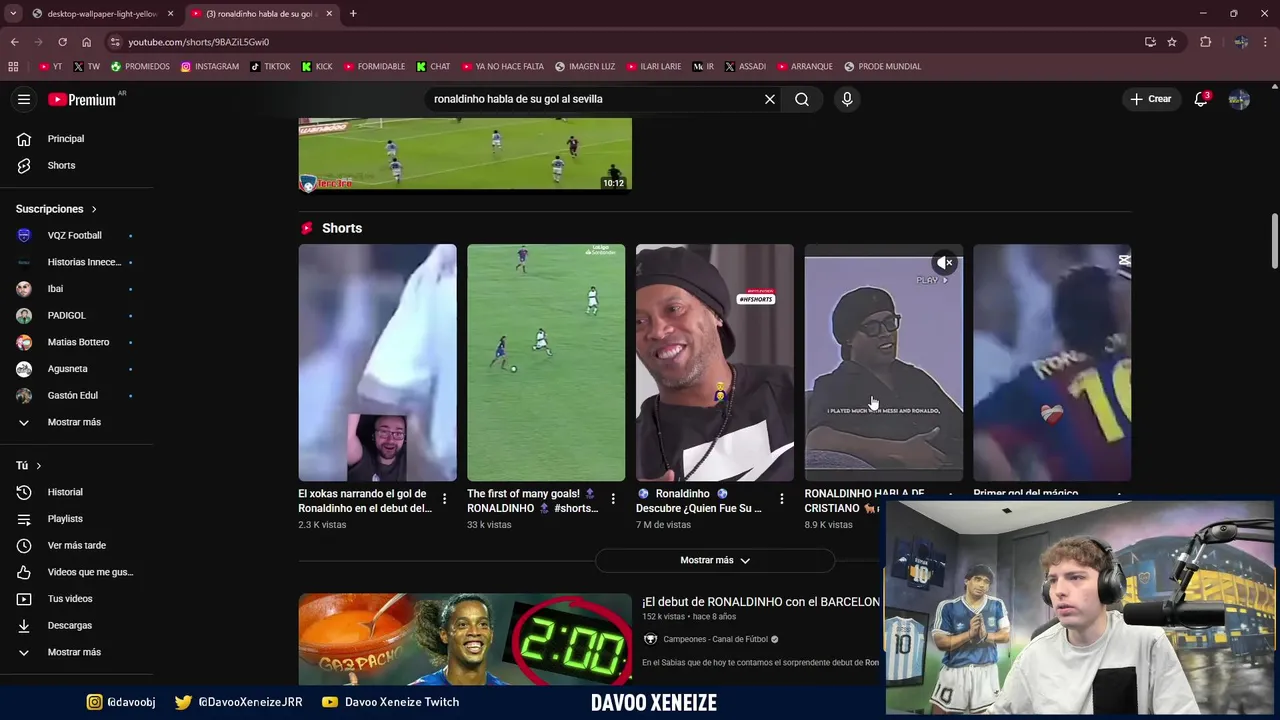Click the browser address bar URL

pos(198,42)
